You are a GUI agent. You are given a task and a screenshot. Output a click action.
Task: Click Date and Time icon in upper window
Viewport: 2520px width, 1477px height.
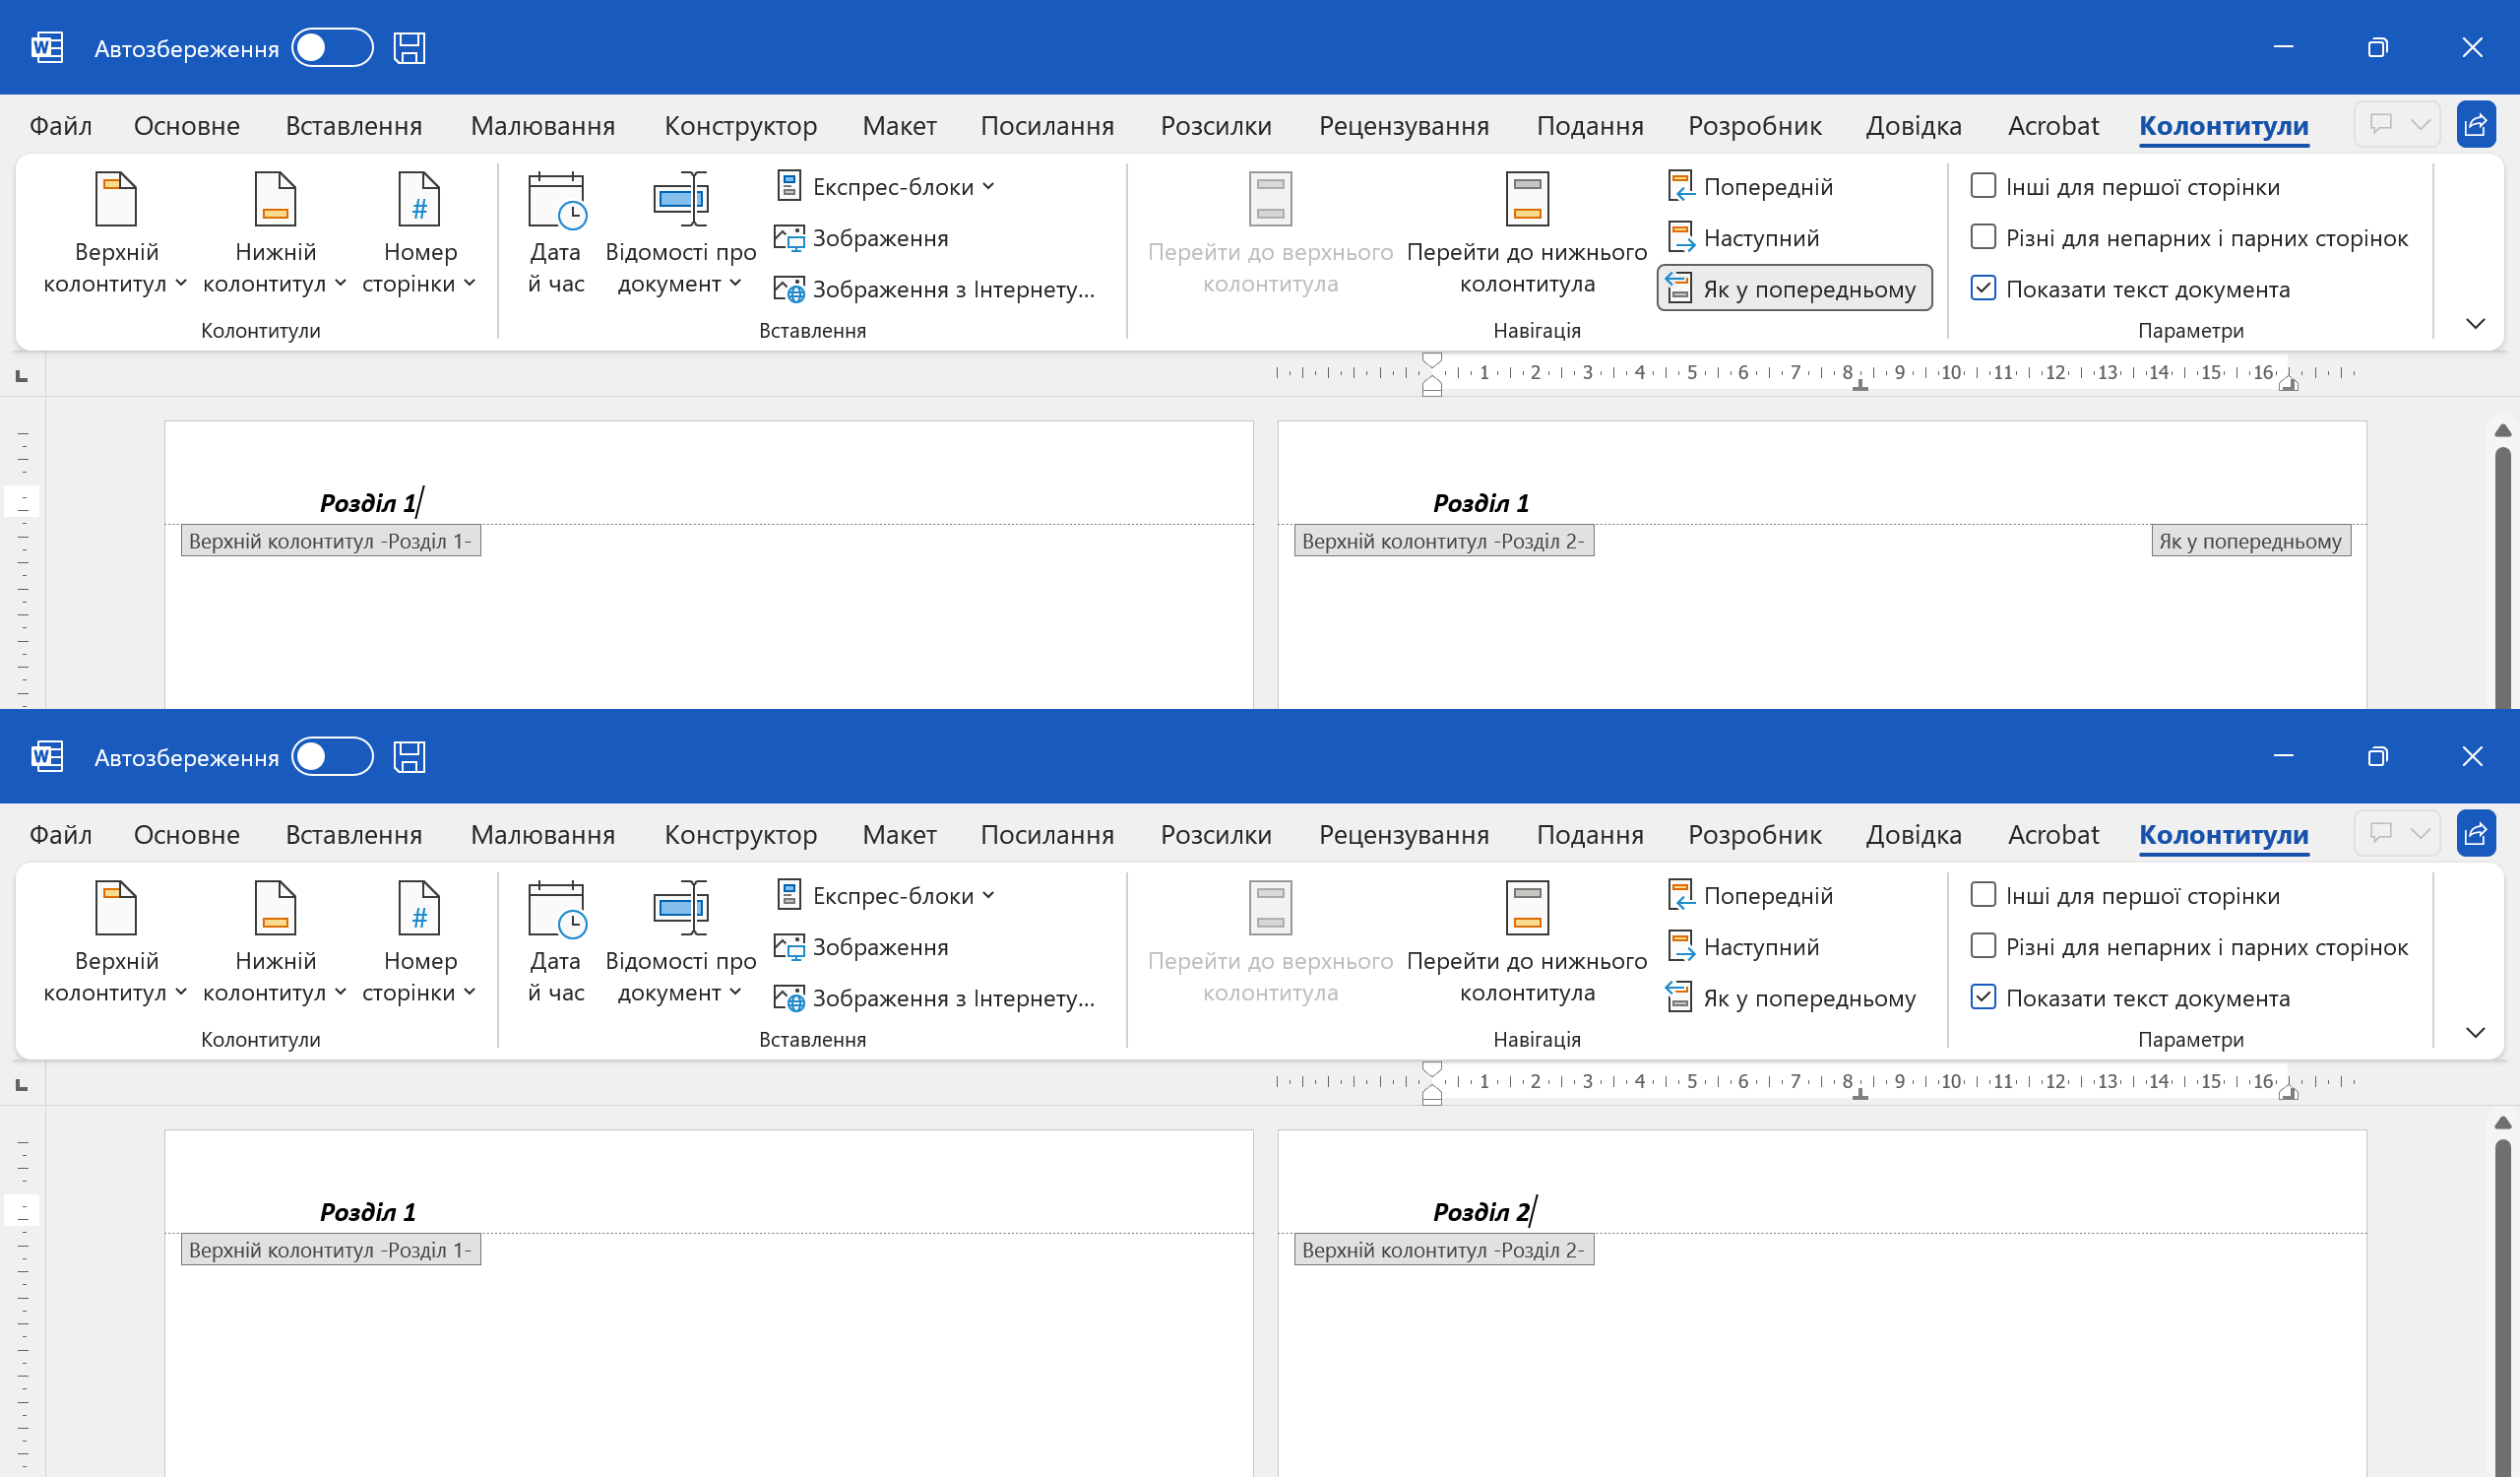[556, 200]
